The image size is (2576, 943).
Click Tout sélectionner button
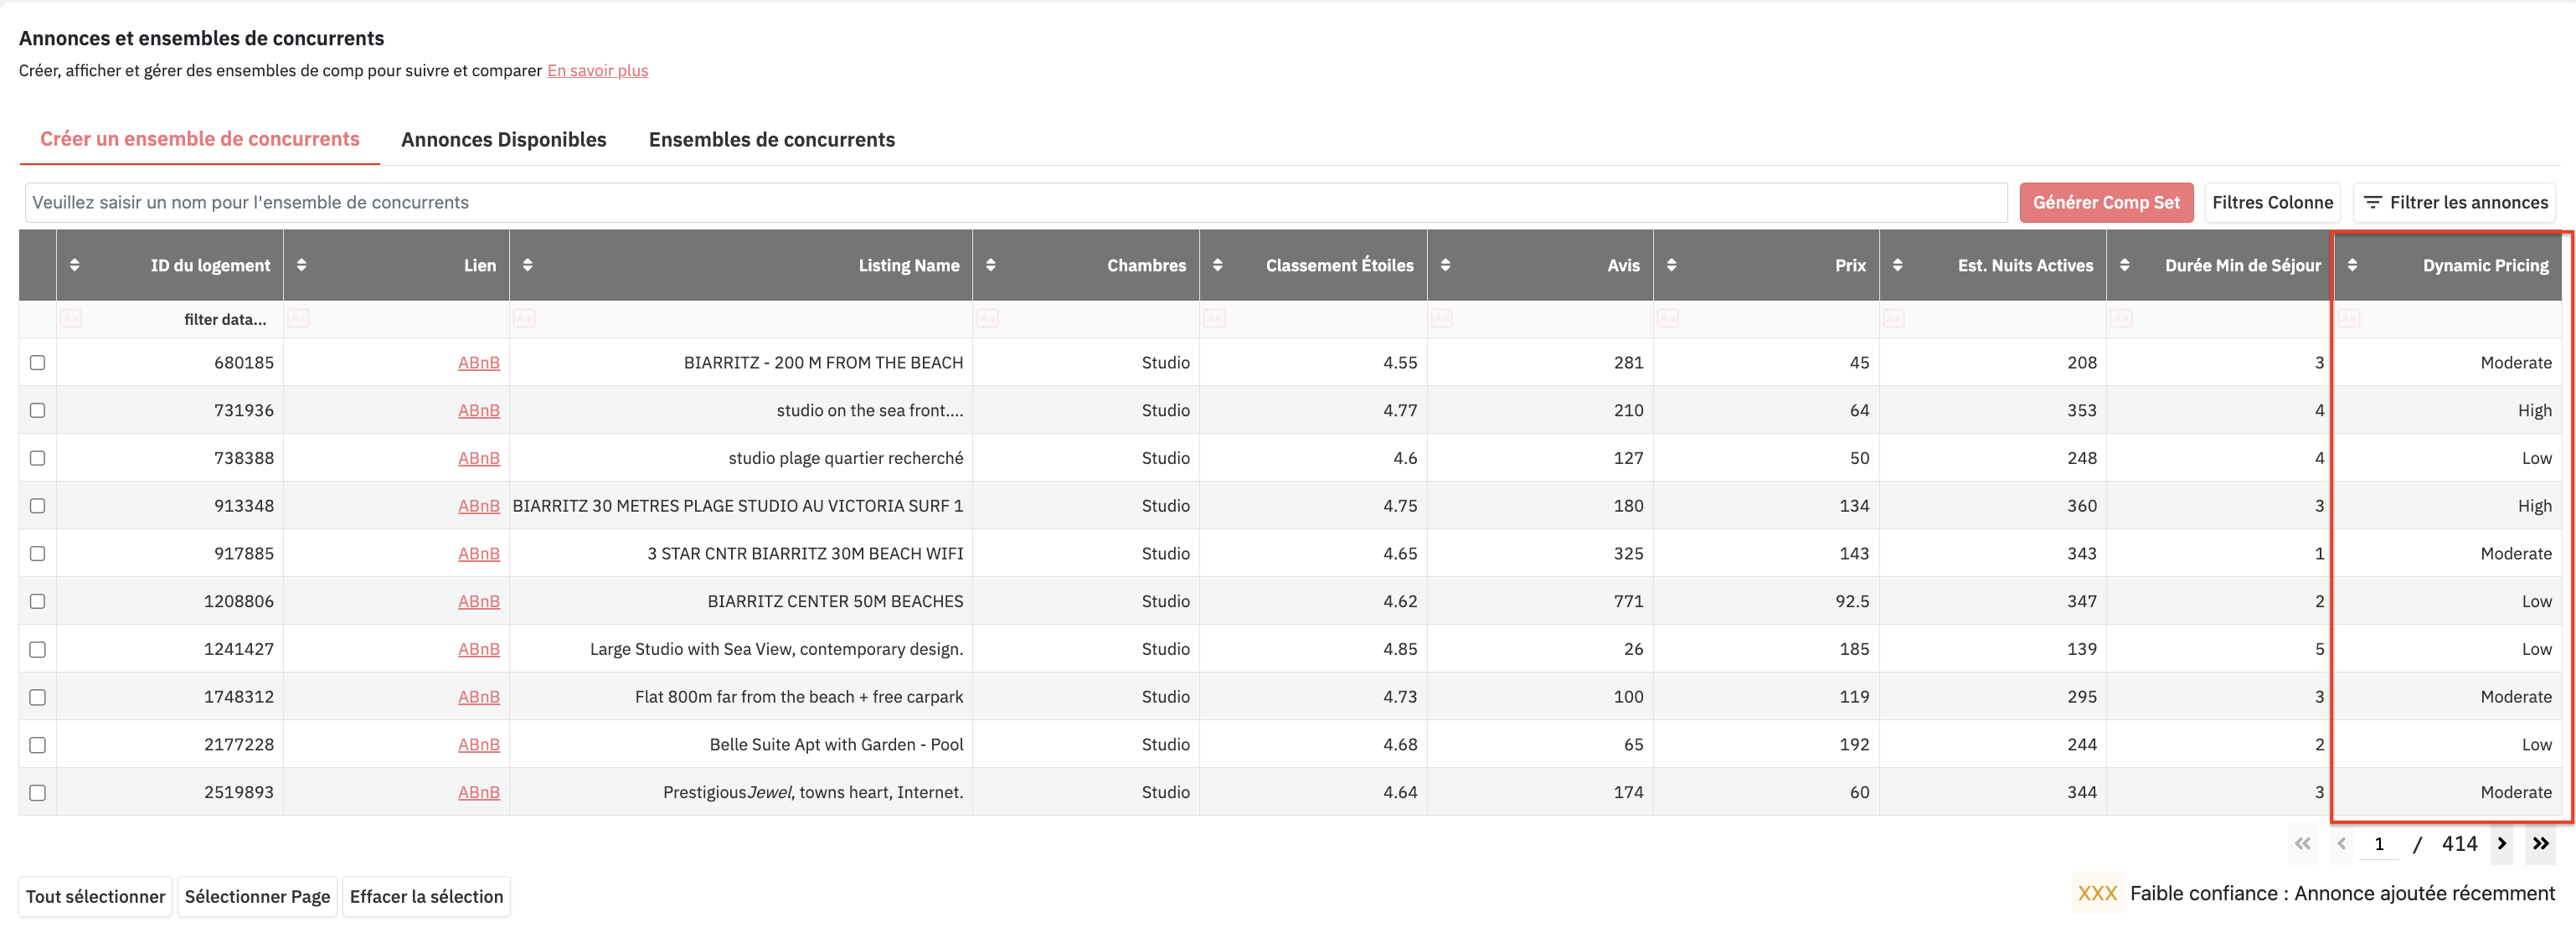point(96,897)
